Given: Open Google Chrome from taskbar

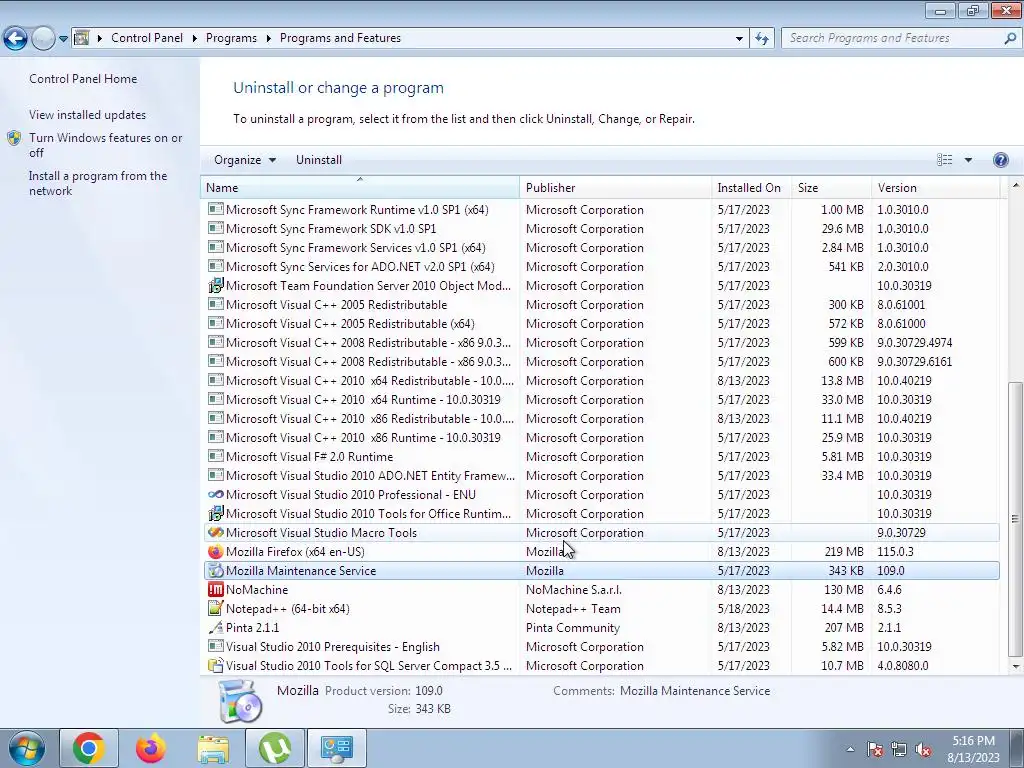Looking at the screenshot, I should pos(89,748).
